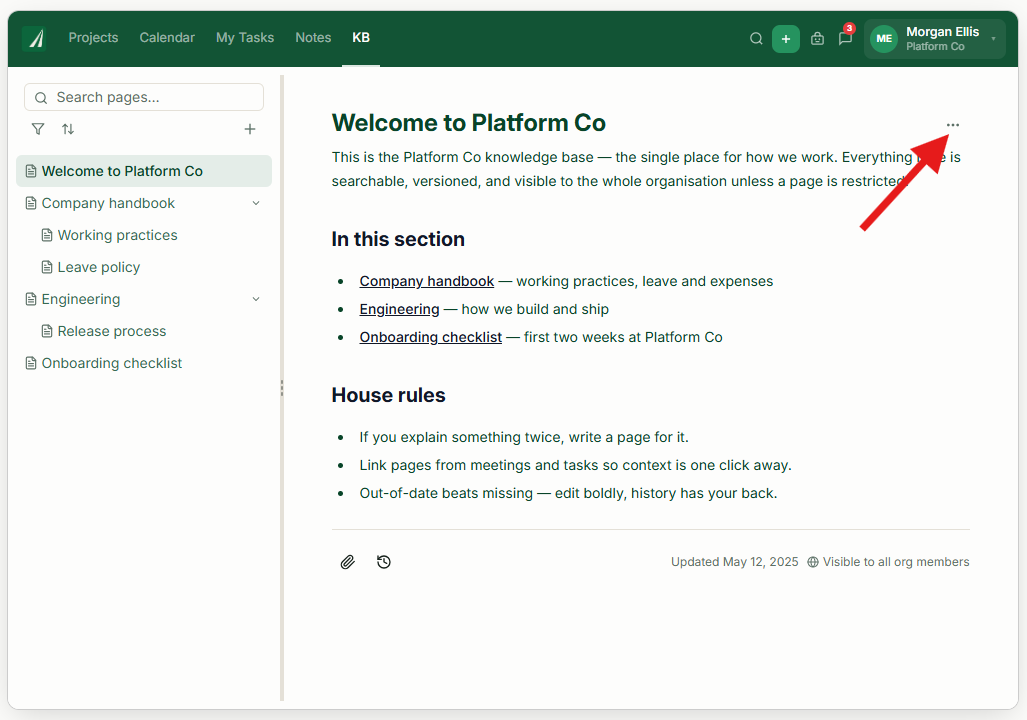Open the page options three-dot menu
The height and width of the screenshot is (720, 1027).
point(952,124)
